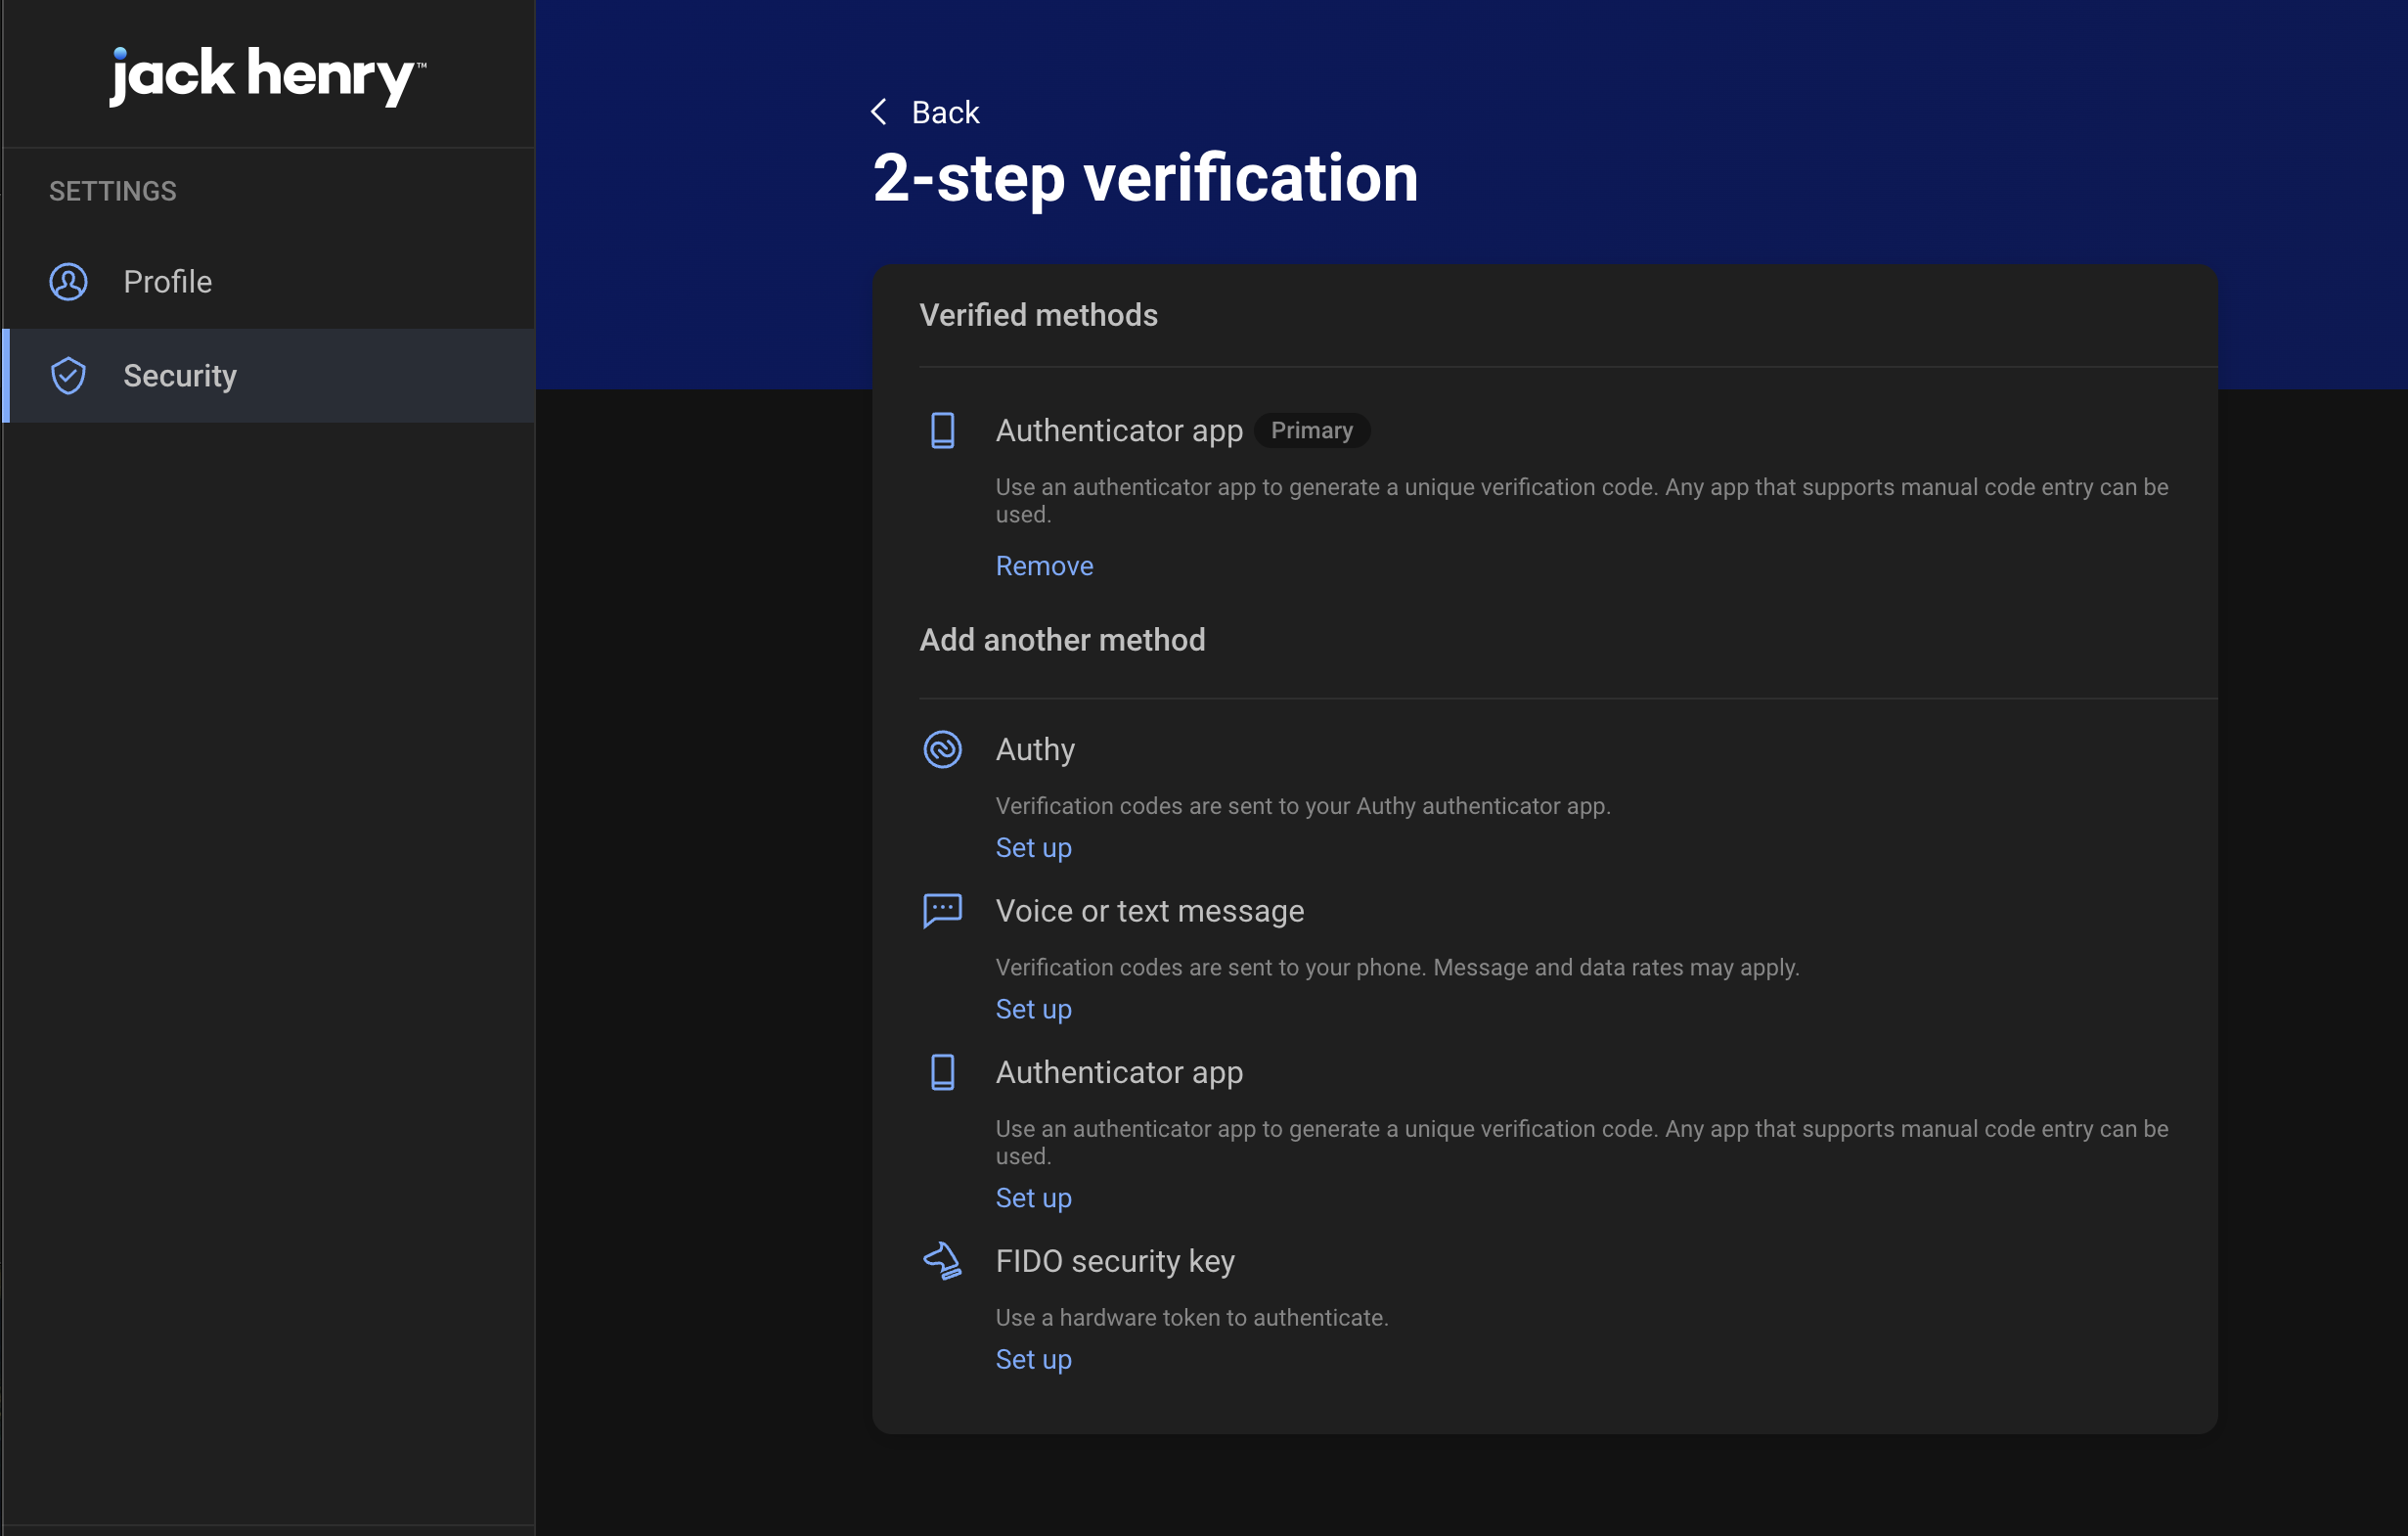Set up Authy verification

click(1033, 848)
